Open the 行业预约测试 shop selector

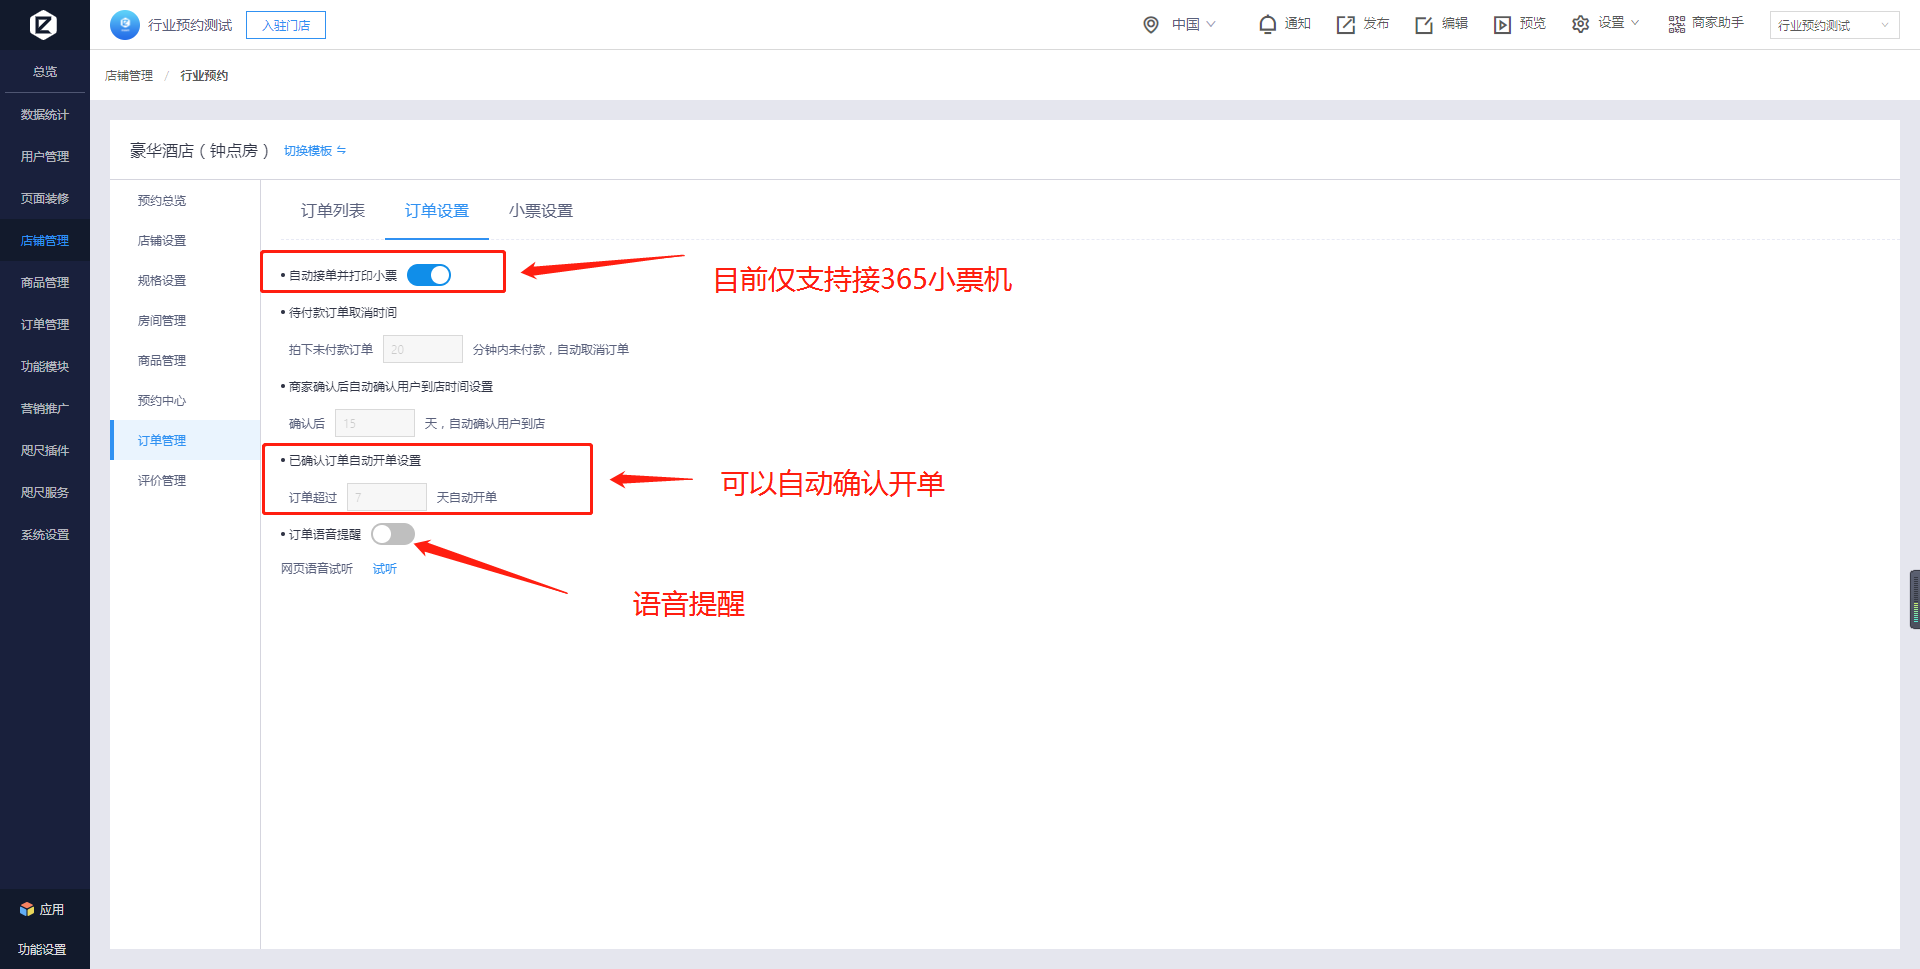(x=1834, y=25)
